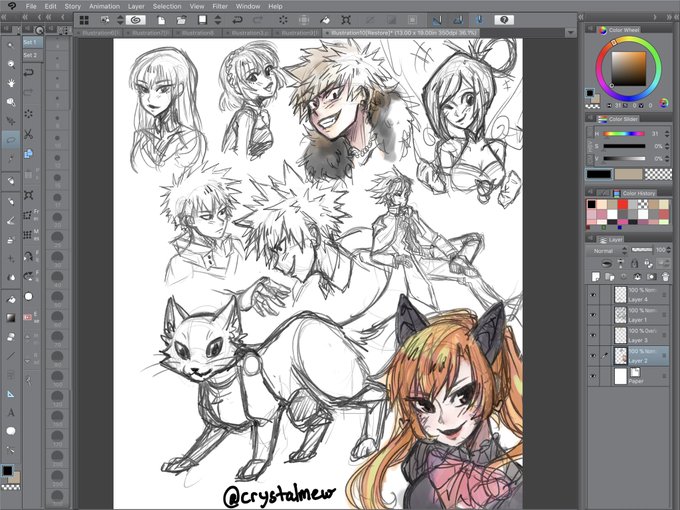Click the Save icon in toolbar
This screenshot has height=510, width=680.
tap(202, 20)
